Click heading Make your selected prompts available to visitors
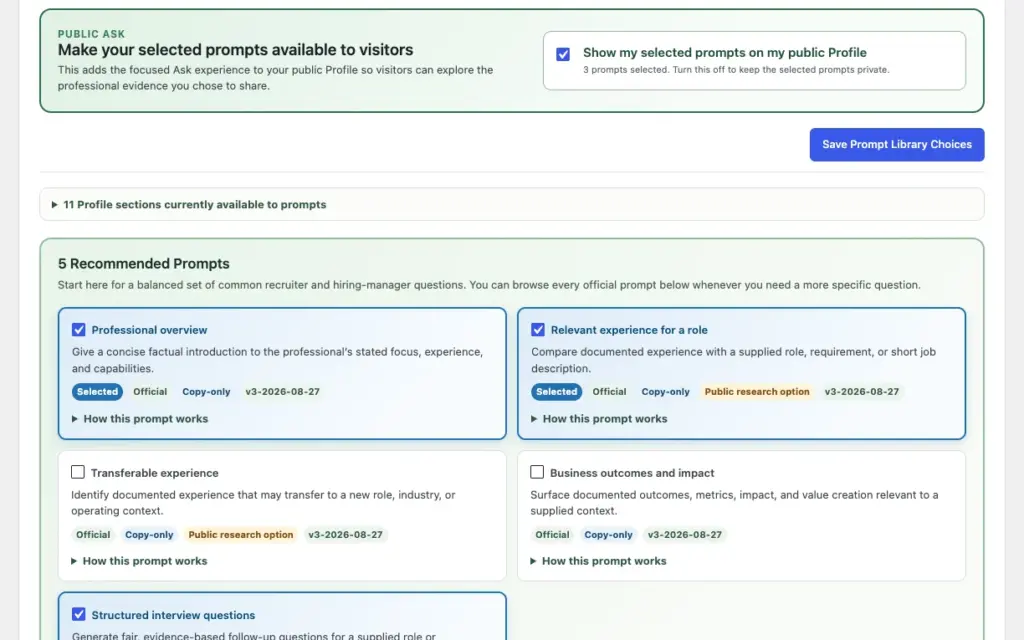 pyautogui.click(x=236, y=50)
